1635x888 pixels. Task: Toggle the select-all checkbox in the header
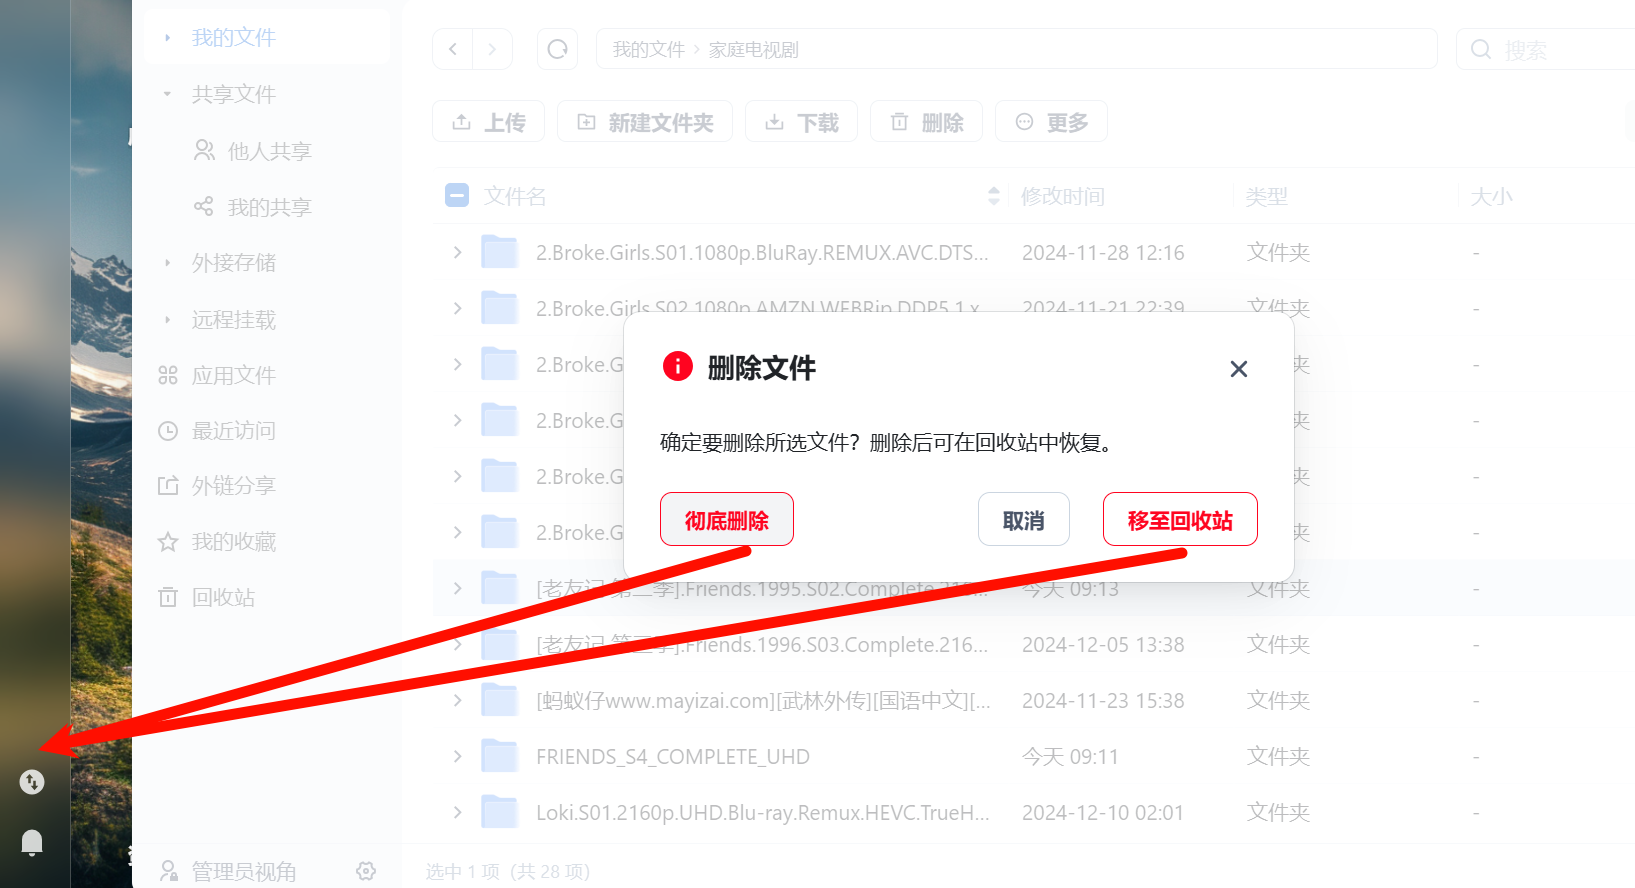coord(457,195)
